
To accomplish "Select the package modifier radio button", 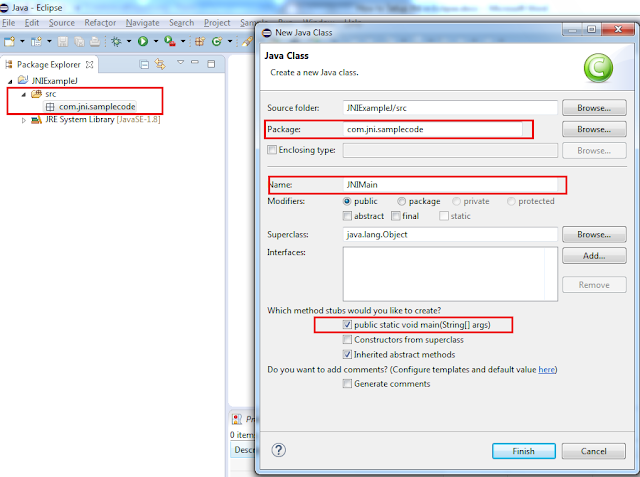I will tap(402, 201).
